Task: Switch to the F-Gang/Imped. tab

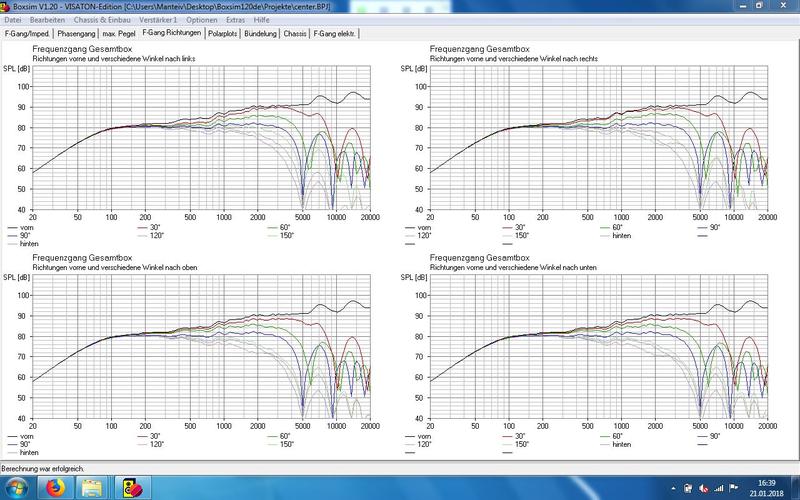Action: click(x=25, y=33)
